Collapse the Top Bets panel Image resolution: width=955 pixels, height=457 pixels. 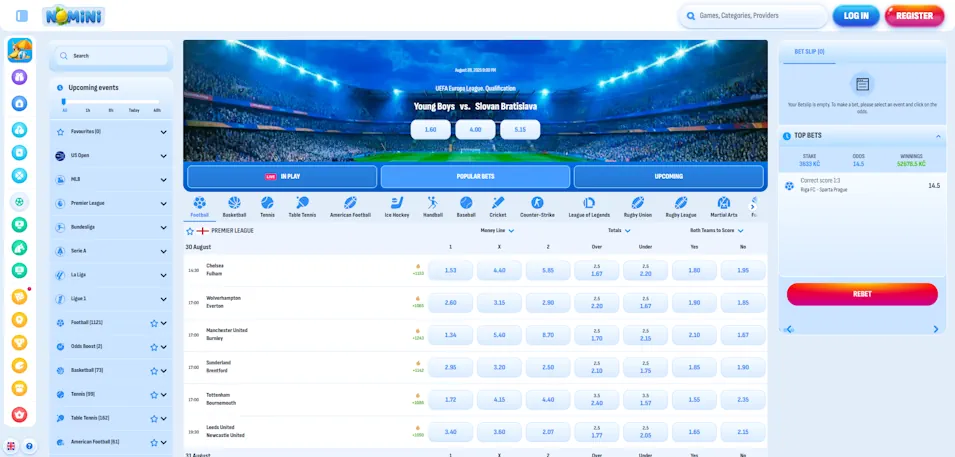pos(937,136)
